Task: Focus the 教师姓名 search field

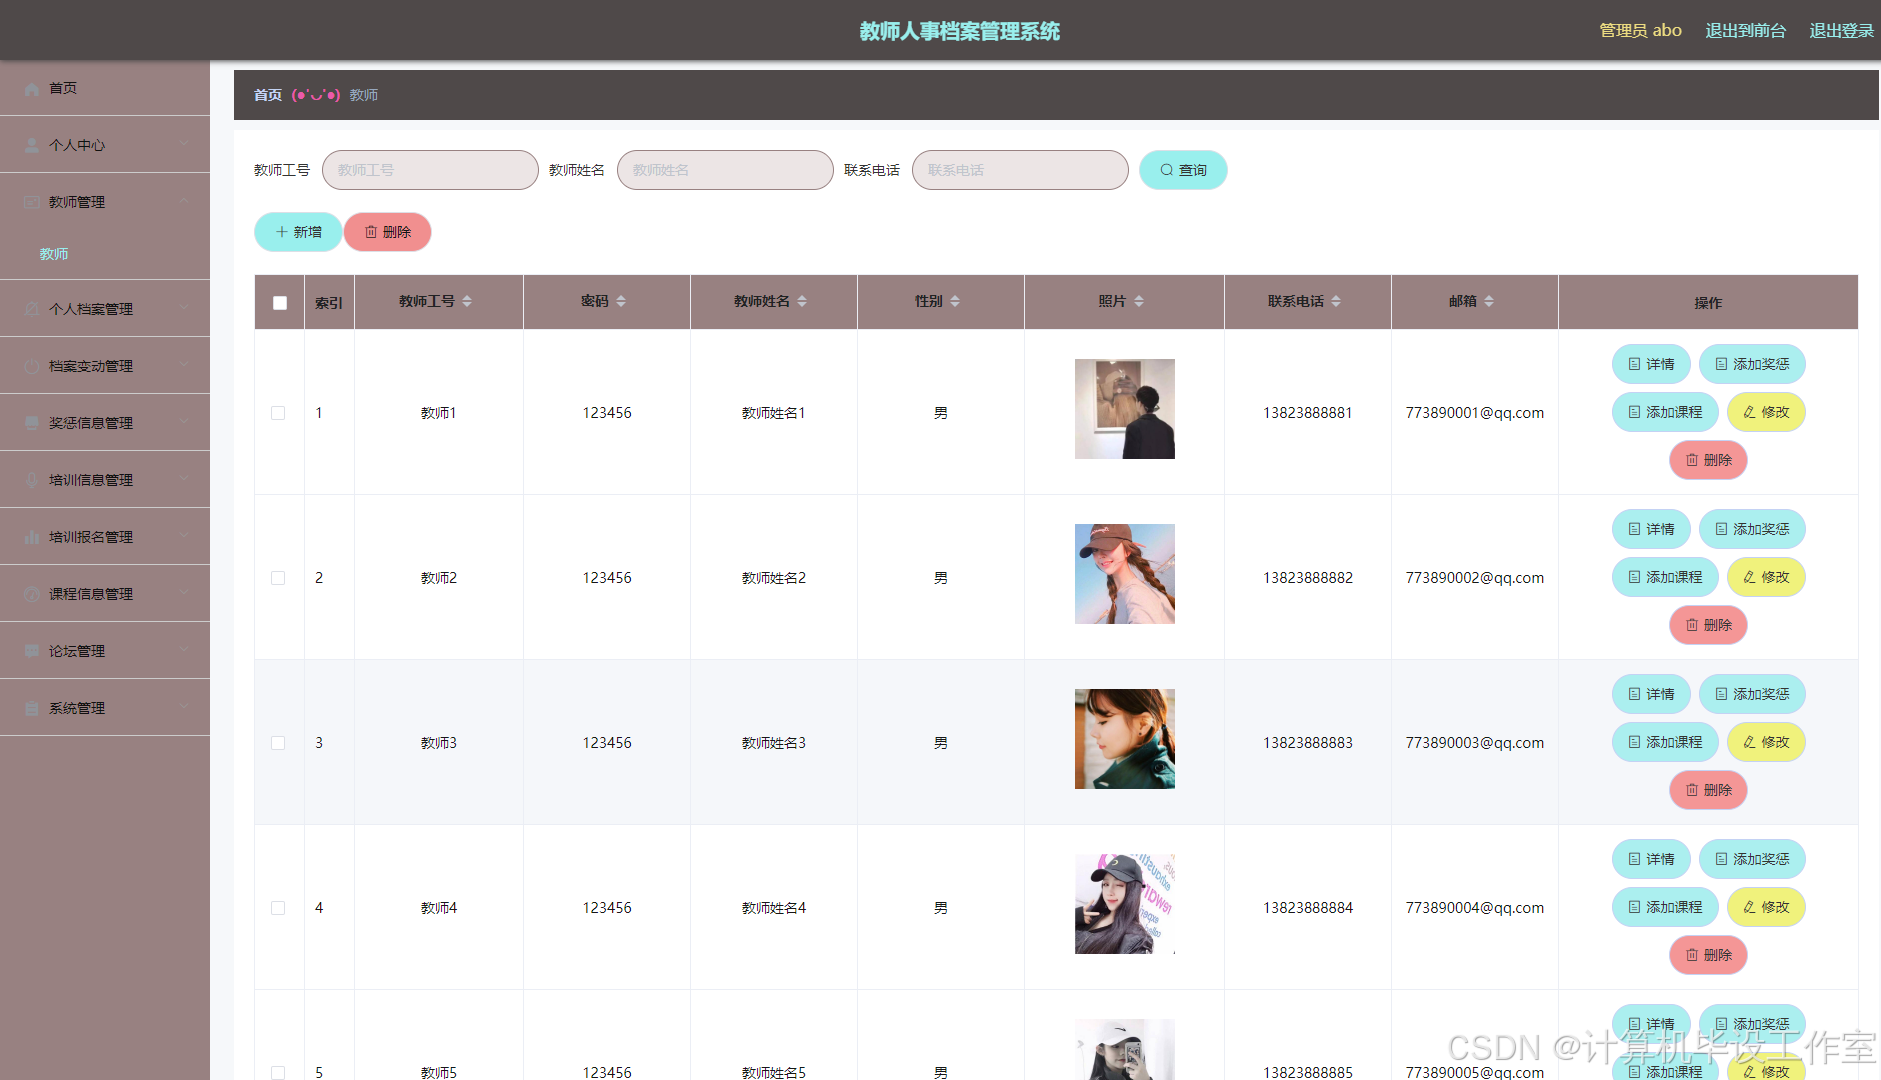Action: click(725, 170)
